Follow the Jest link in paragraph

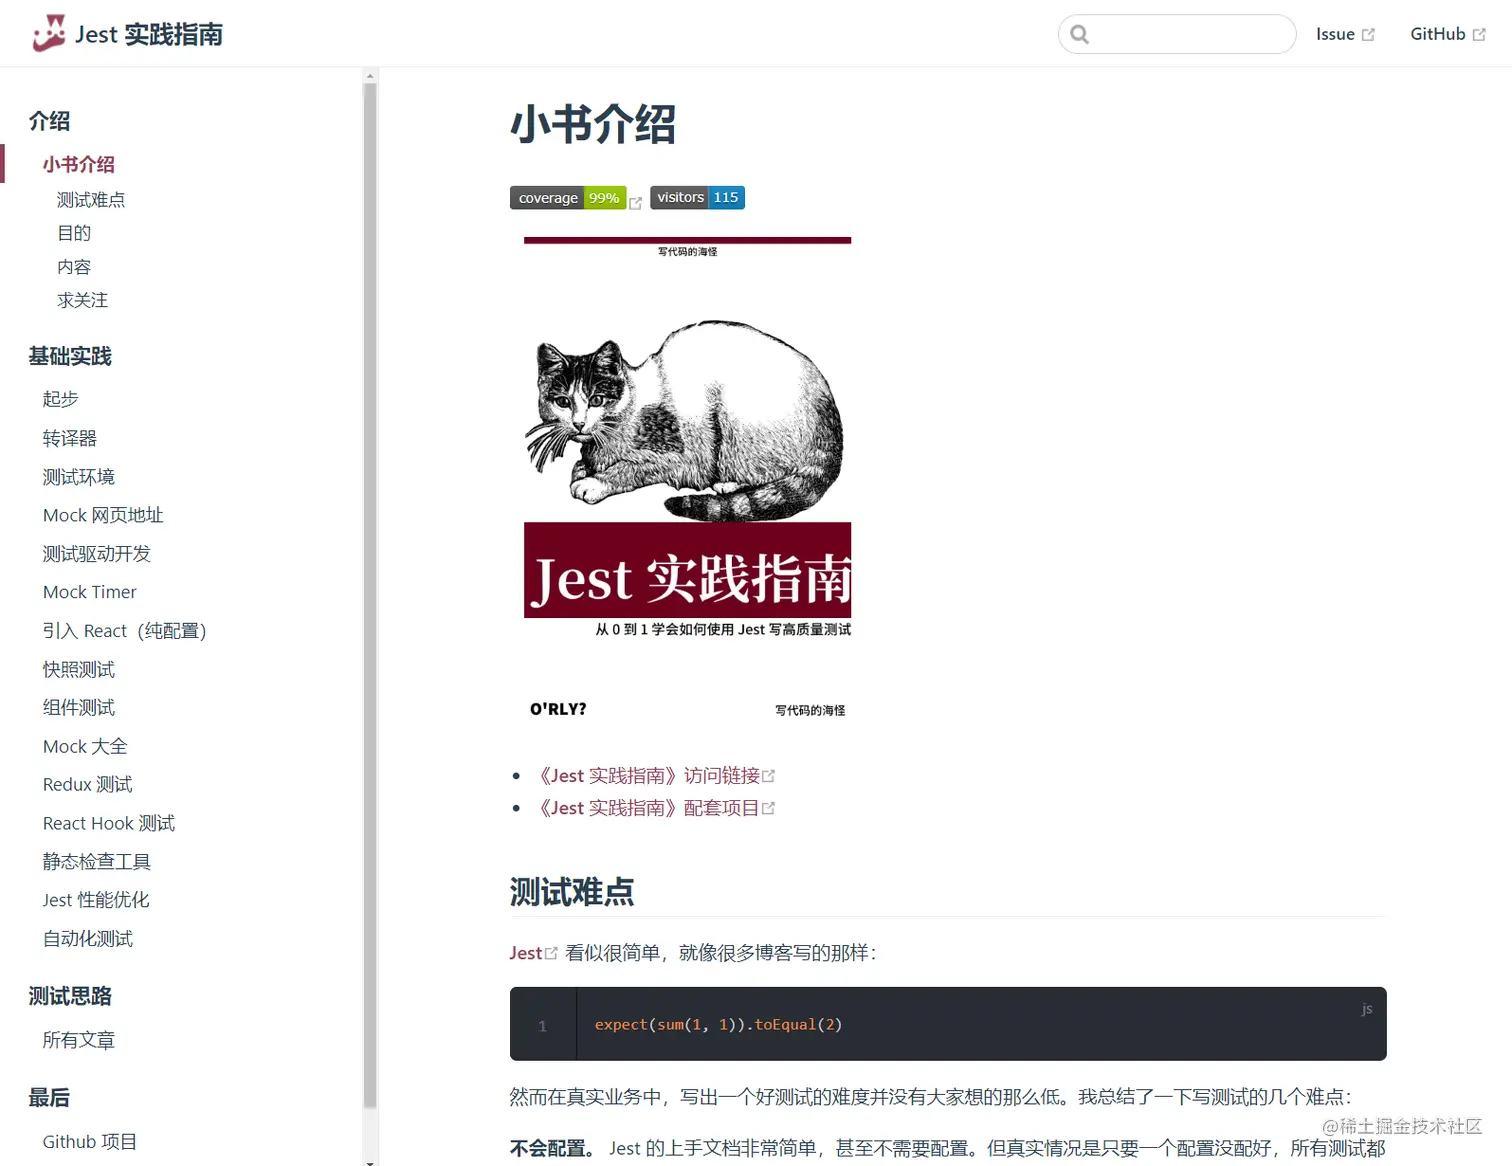[x=533, y=953]
